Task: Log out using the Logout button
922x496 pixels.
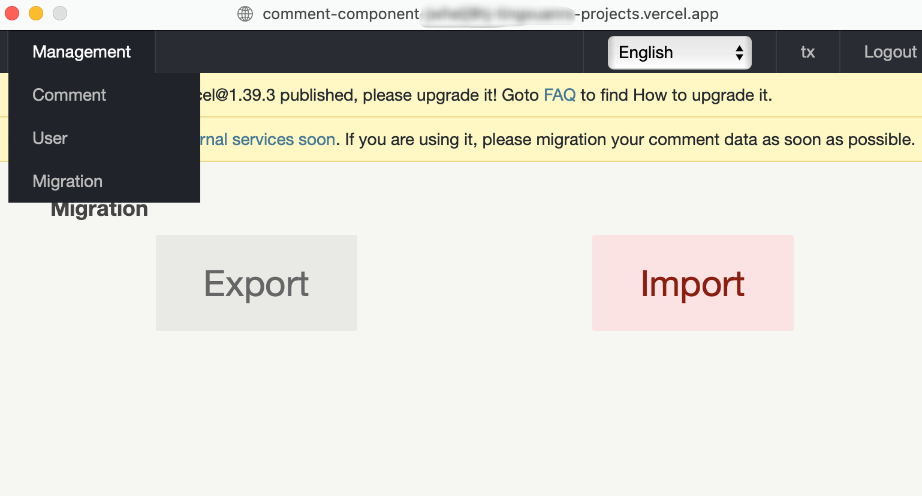Action: tap(889, 52)
